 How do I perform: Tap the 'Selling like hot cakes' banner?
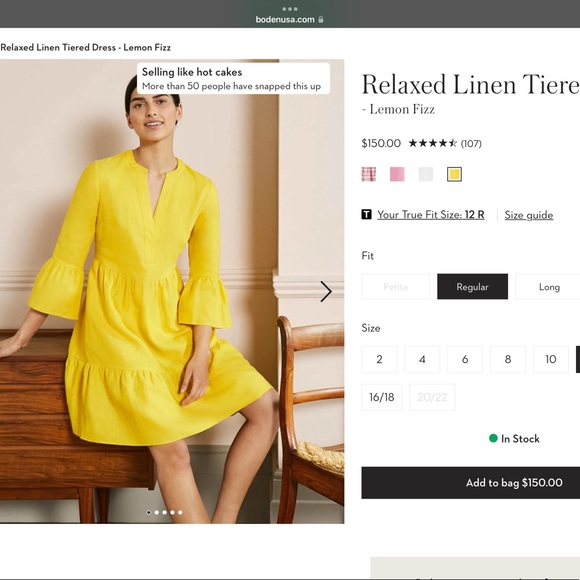tap(233, 78)
